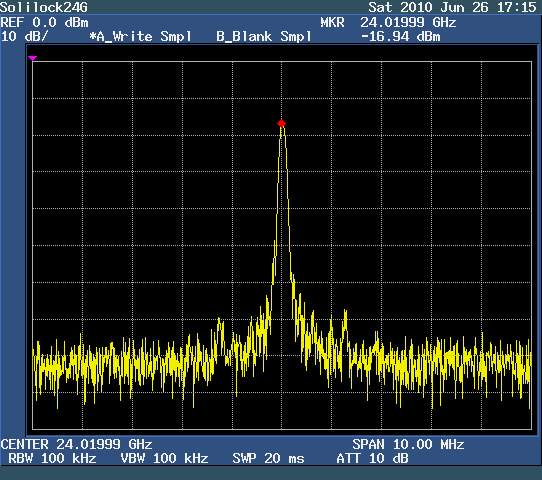Select the 10 dB/ scale setting
Viewport: 542px width, 480px height.
pos(25,36)
